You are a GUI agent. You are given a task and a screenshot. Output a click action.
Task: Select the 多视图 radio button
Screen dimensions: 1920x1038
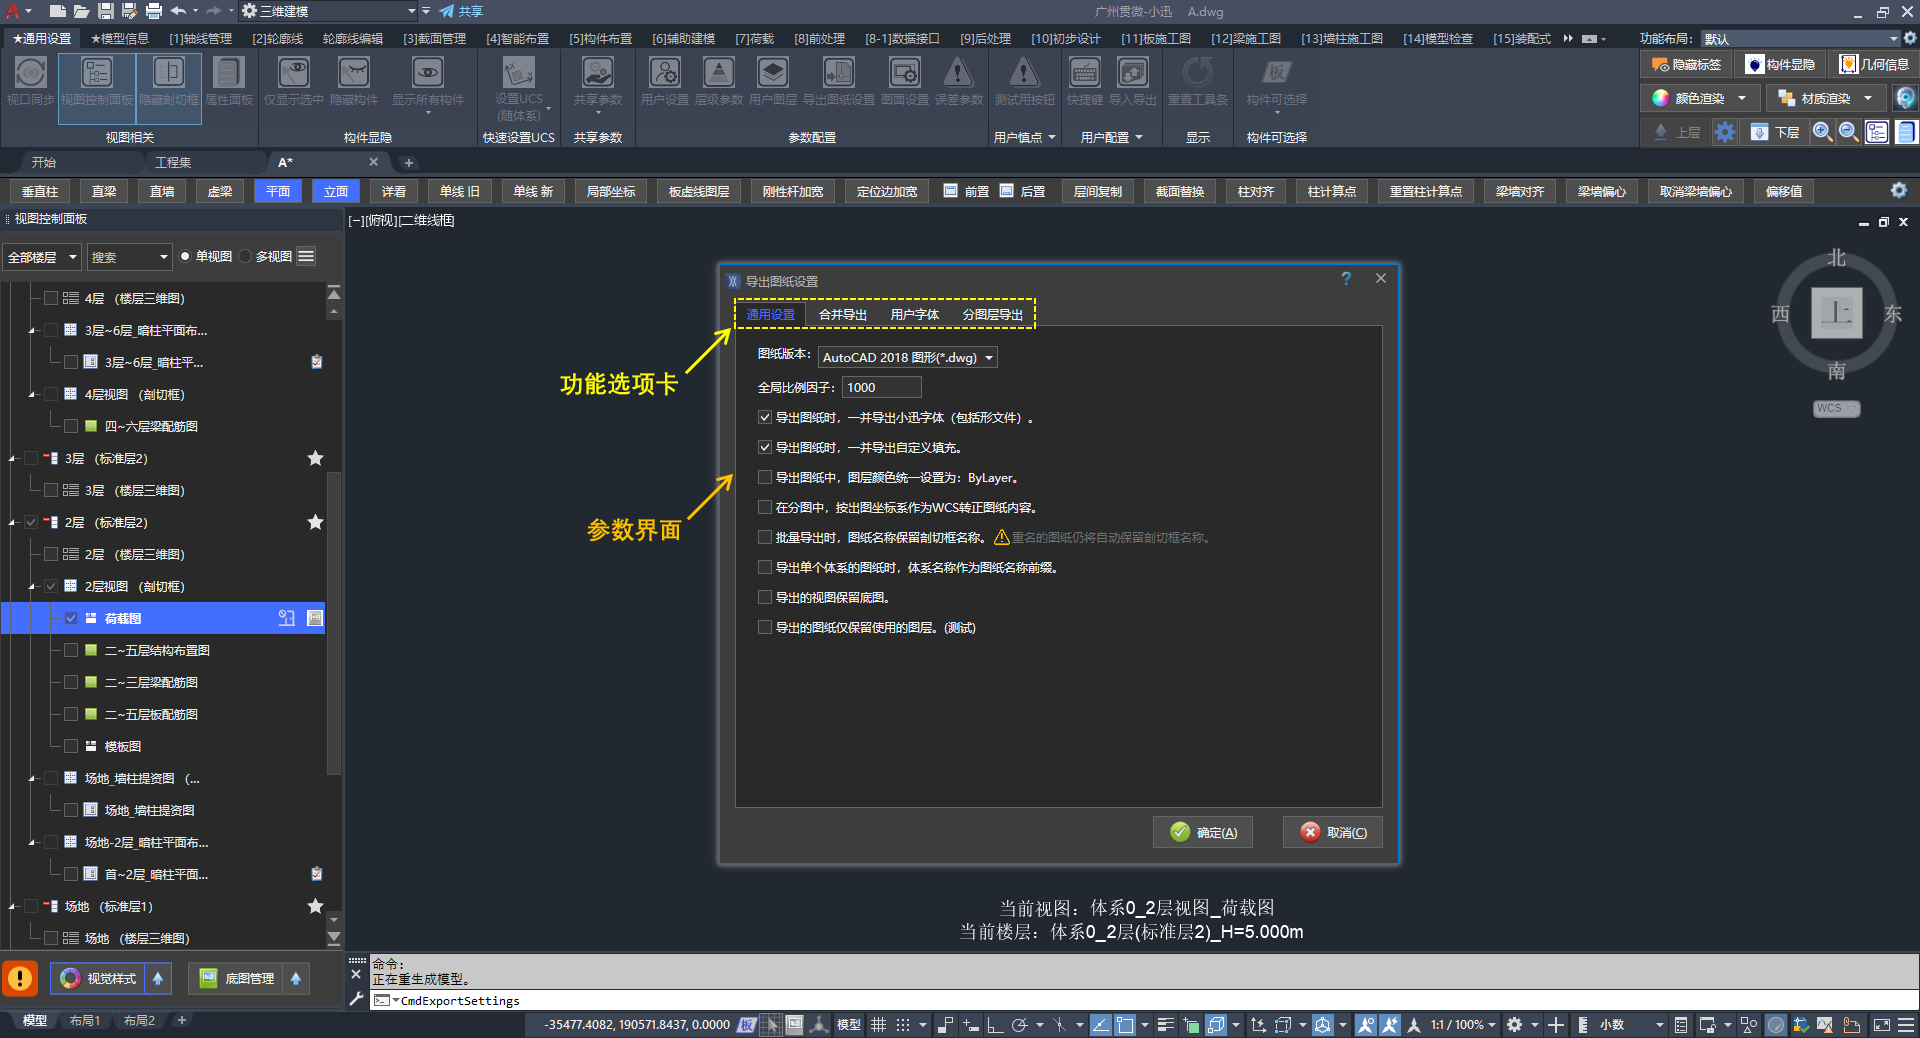point(246,257)
